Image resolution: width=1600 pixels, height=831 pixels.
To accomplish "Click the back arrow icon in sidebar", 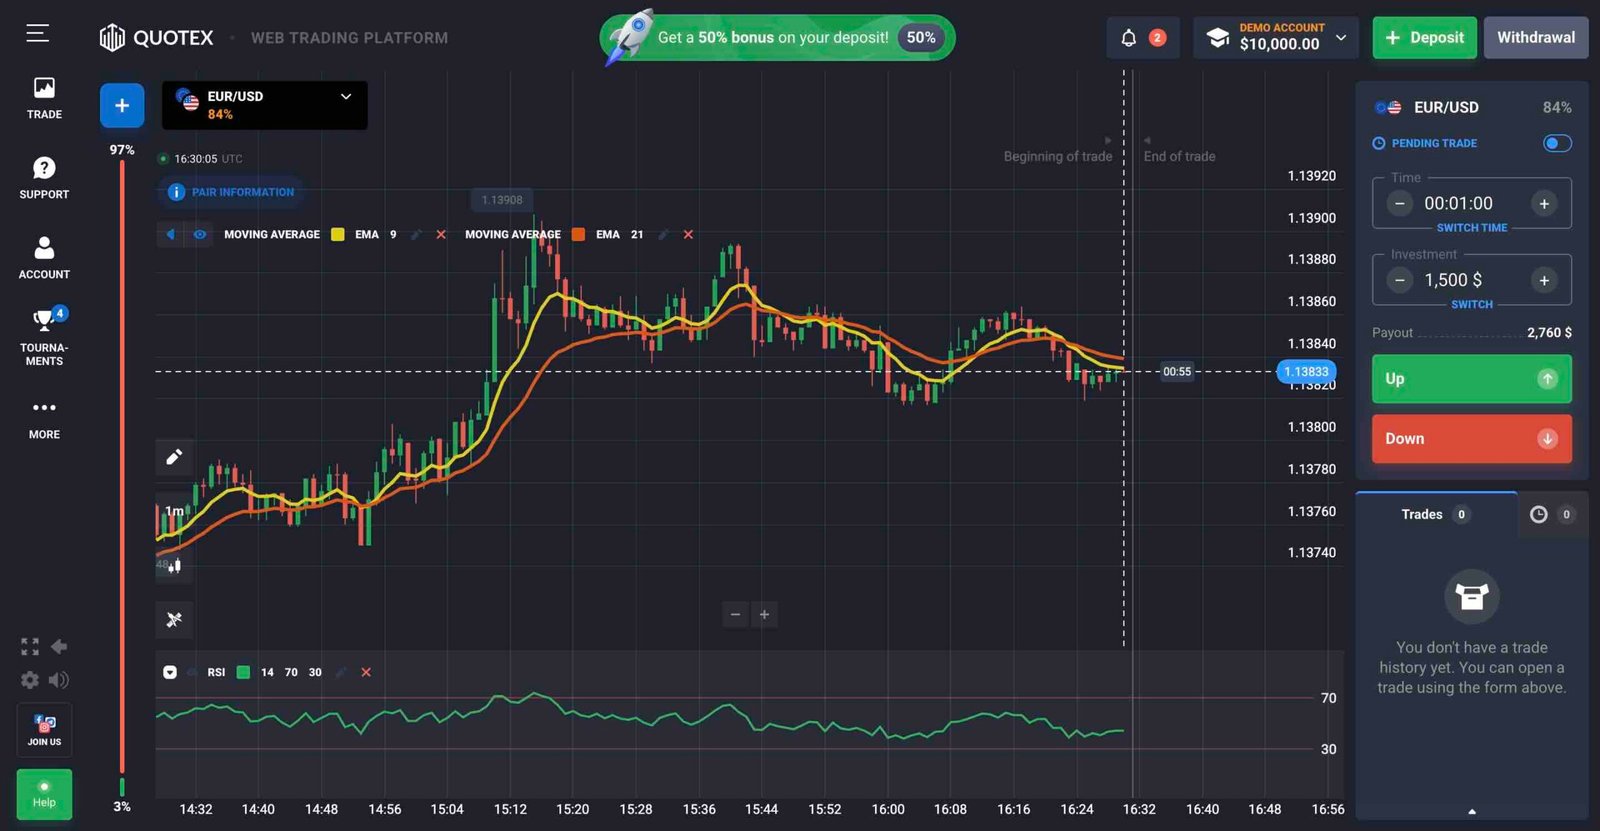I will click(x=59, y=647).
